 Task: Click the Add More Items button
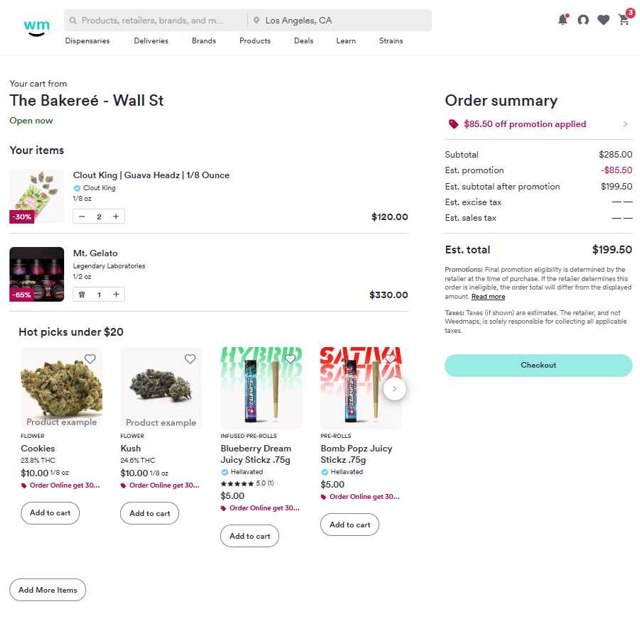47,590
